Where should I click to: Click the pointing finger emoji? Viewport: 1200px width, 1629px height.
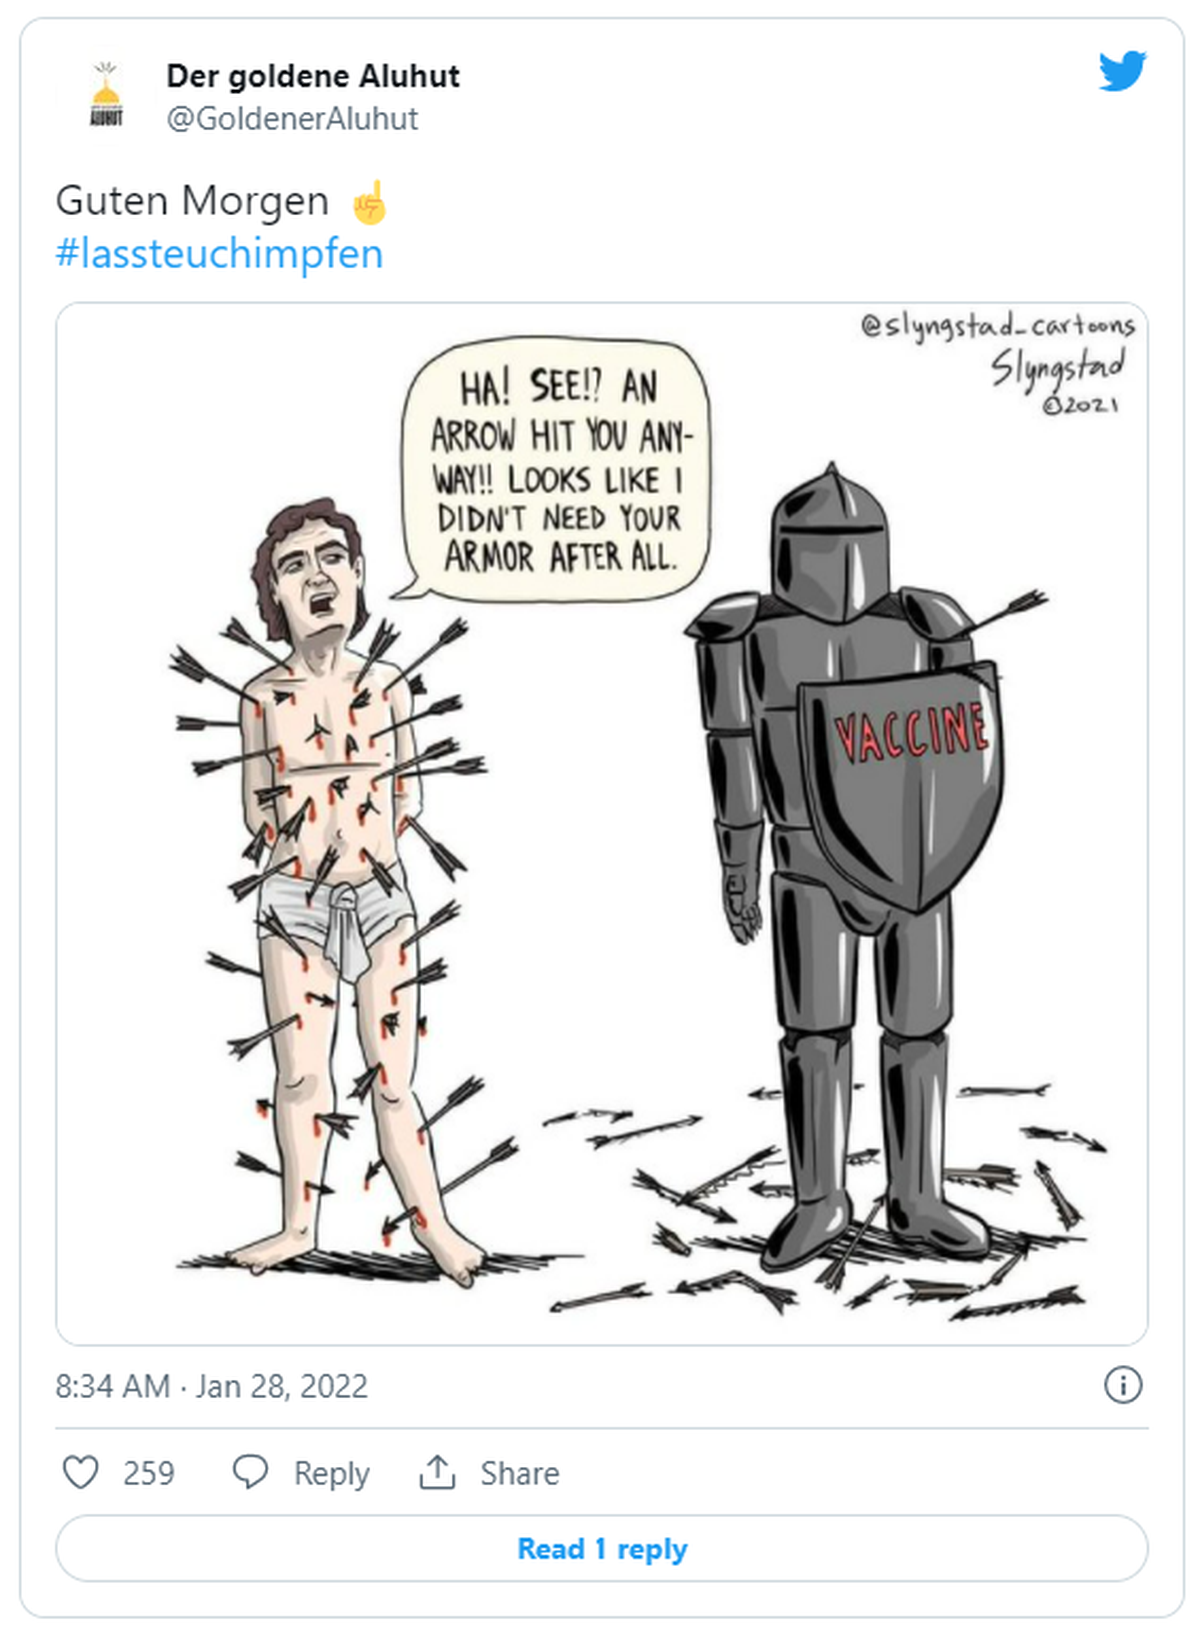pyautogui.click(x=369, y=201)
